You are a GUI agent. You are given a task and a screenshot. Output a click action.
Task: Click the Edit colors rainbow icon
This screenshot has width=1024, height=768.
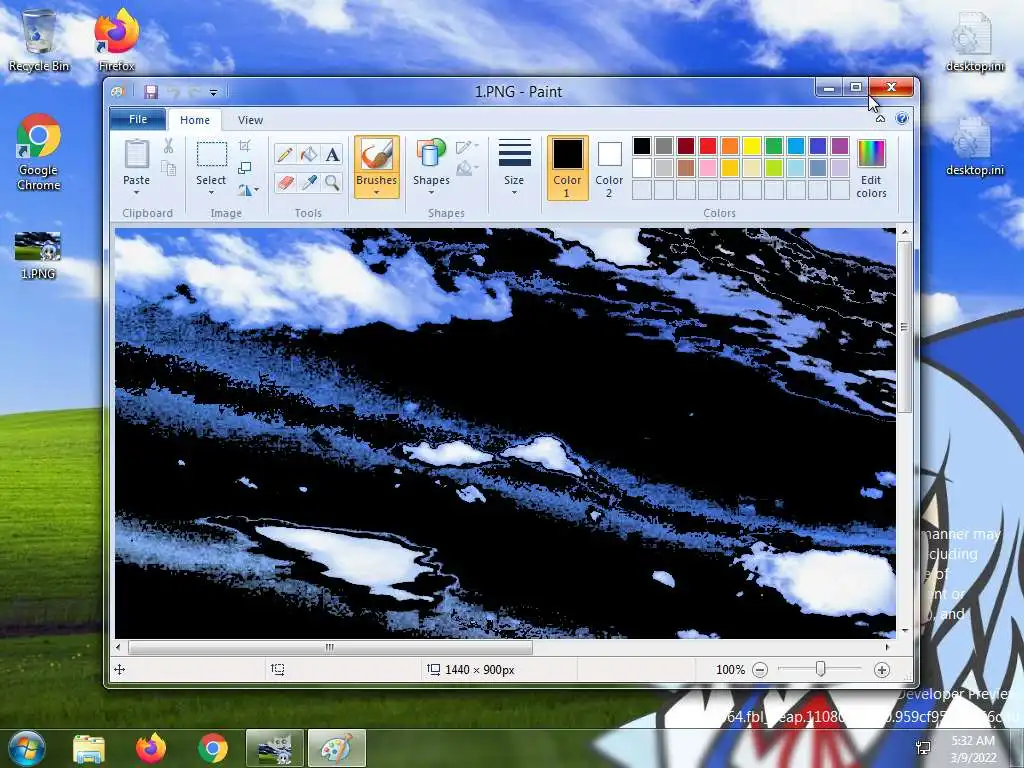click(871, 154)
